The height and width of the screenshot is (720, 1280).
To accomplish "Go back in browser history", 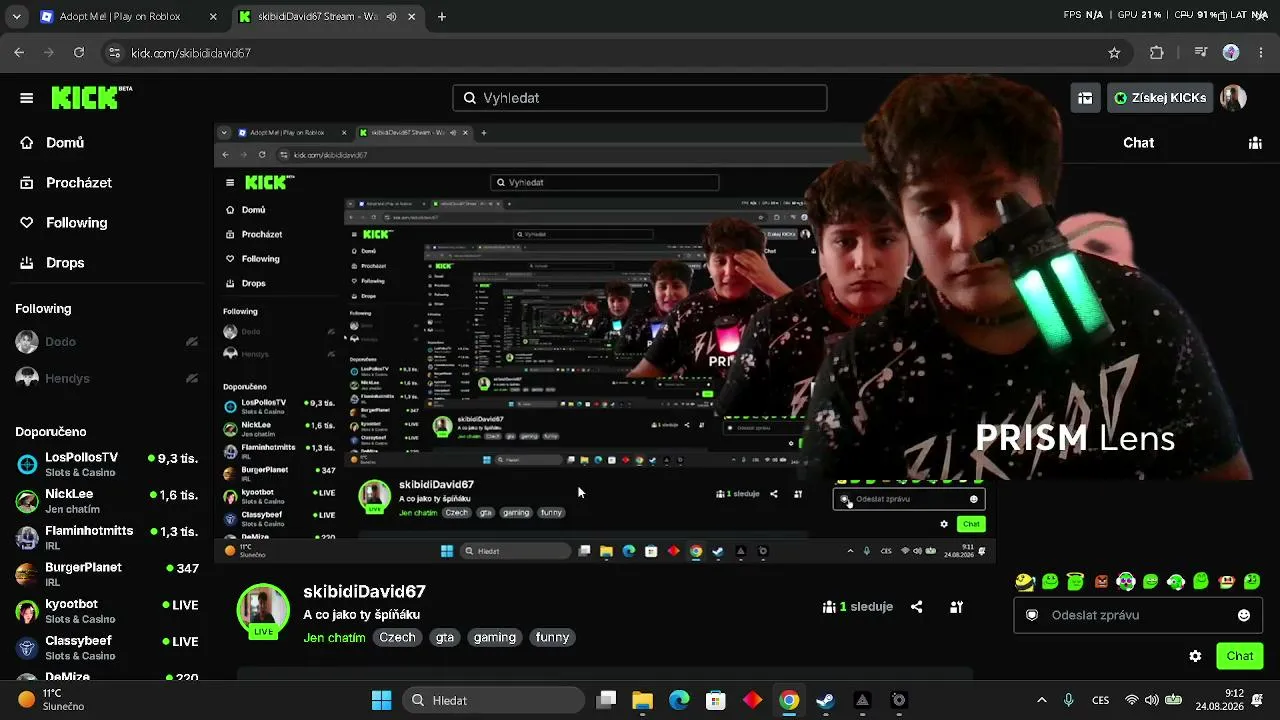I will tap(19, 53).
